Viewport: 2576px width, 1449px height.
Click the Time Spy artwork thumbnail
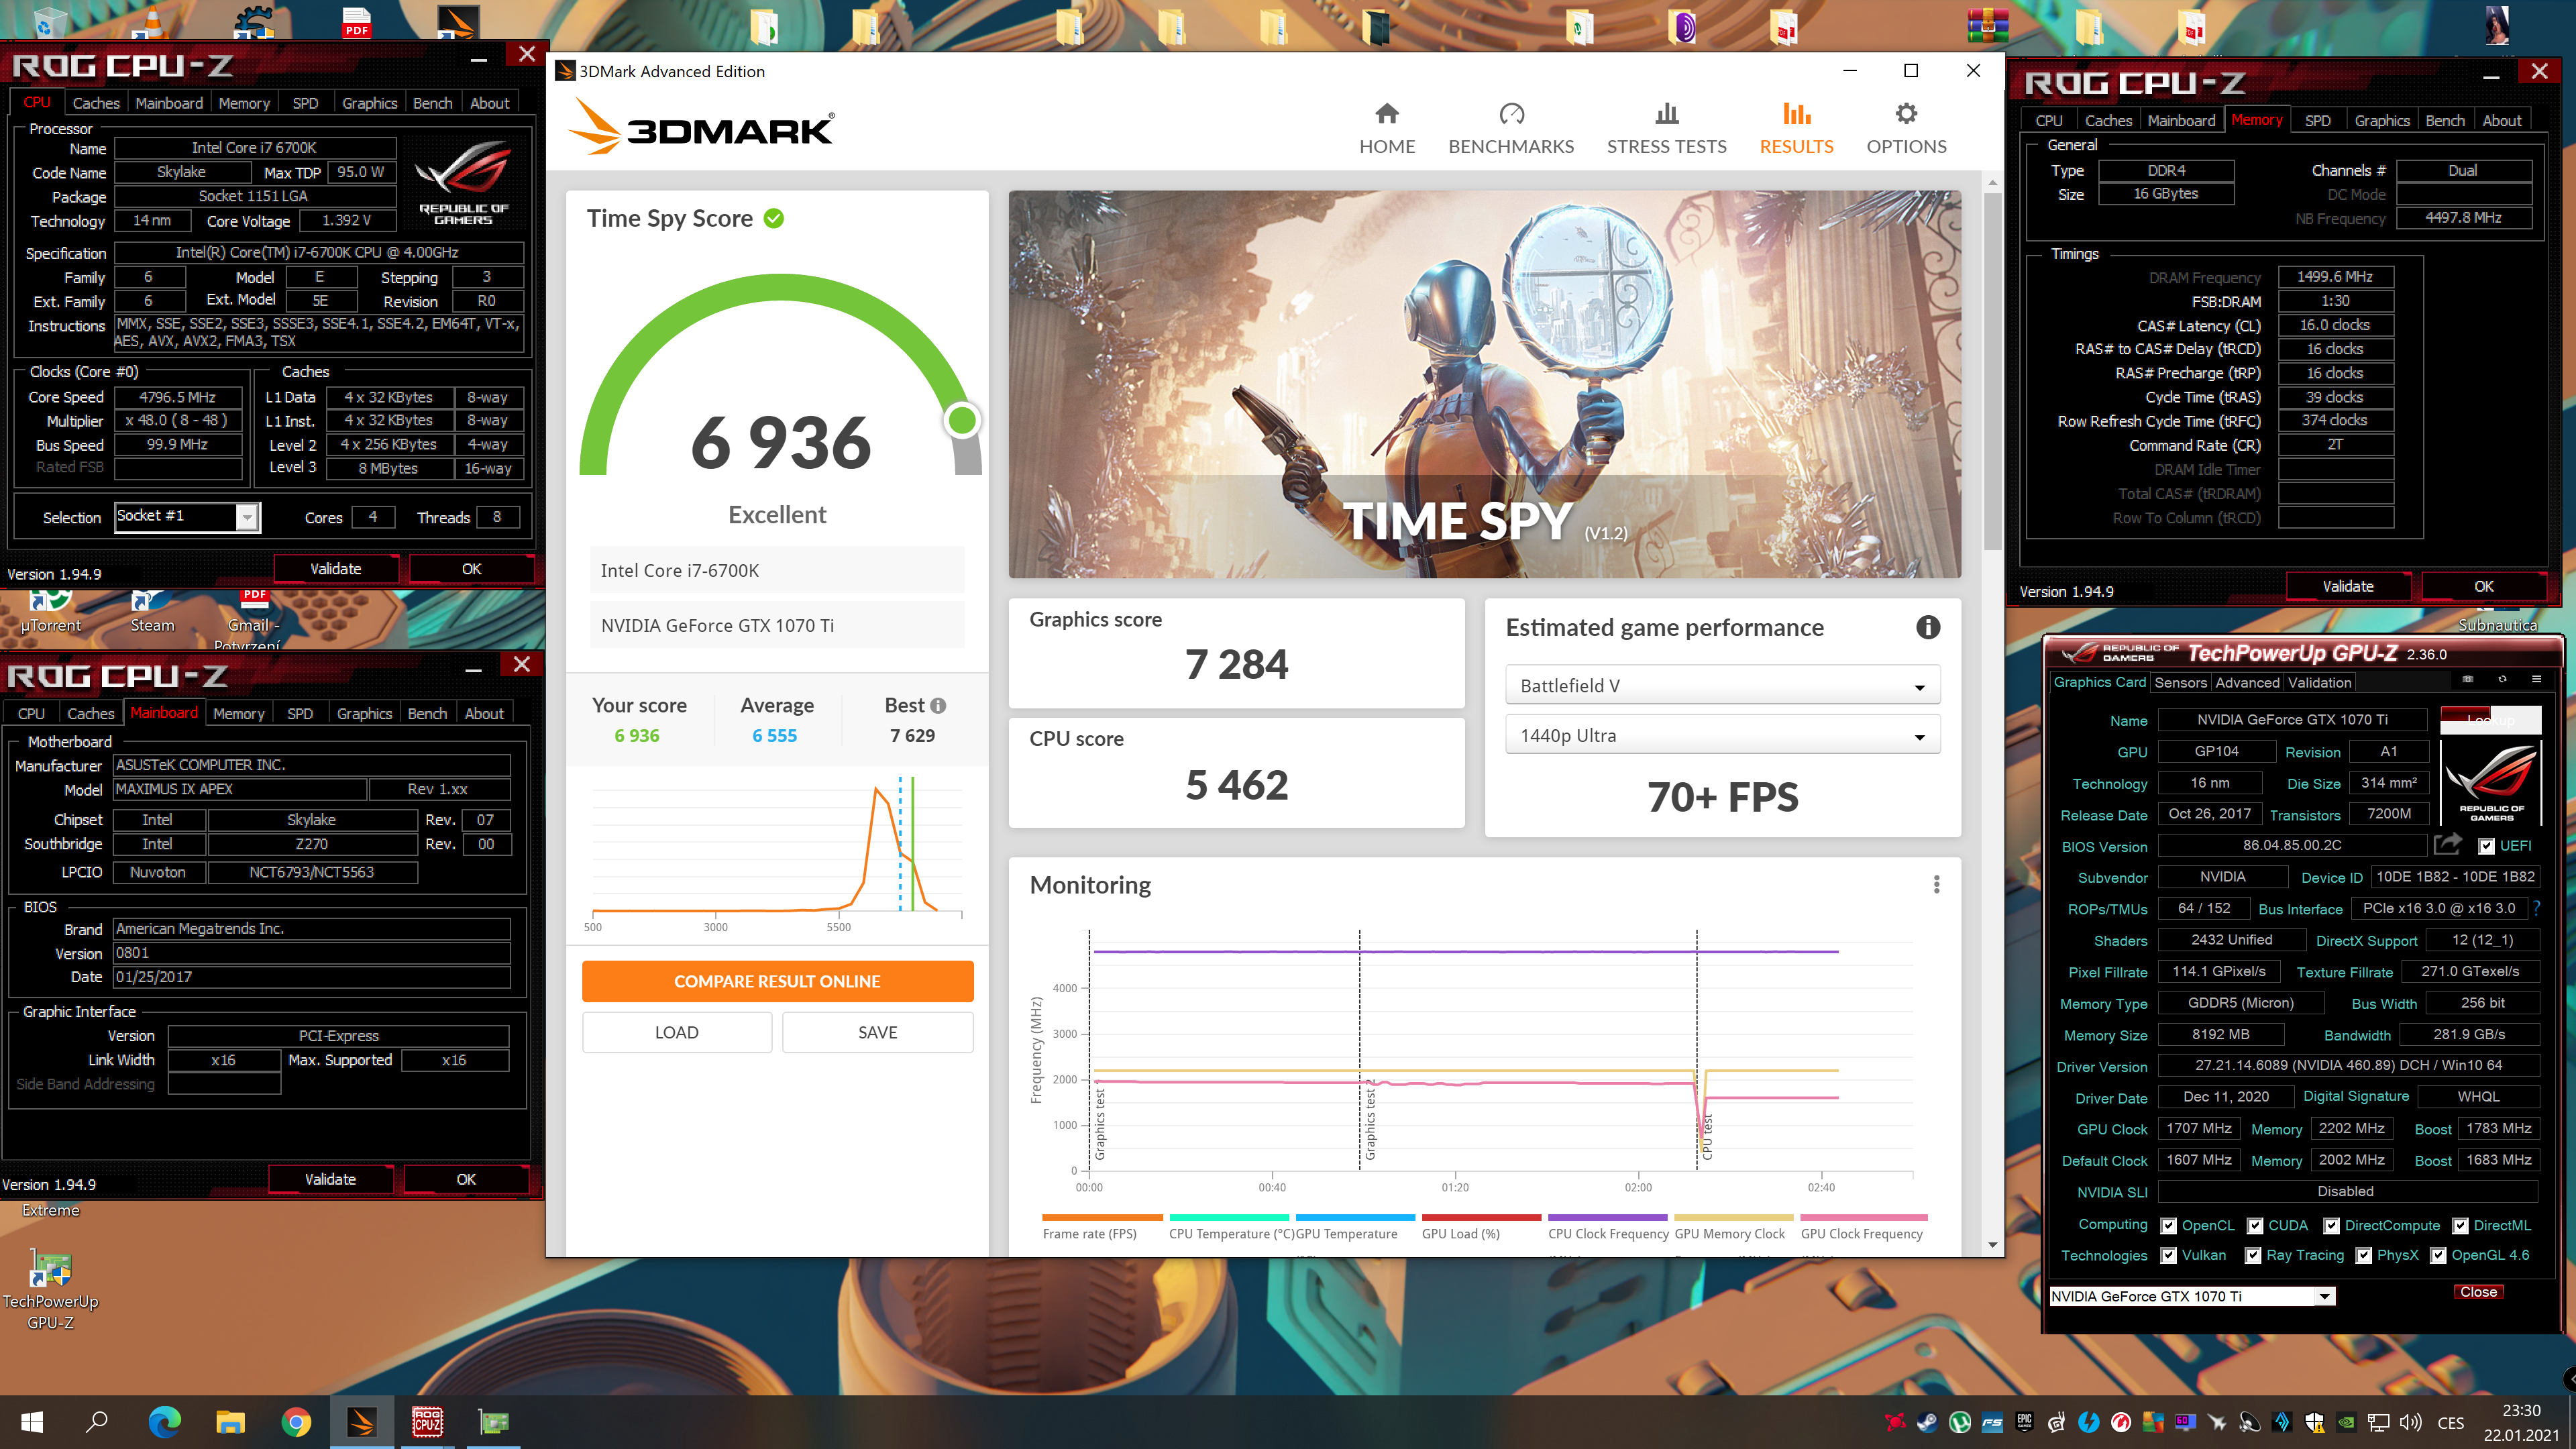click(x=1484, y=384)
